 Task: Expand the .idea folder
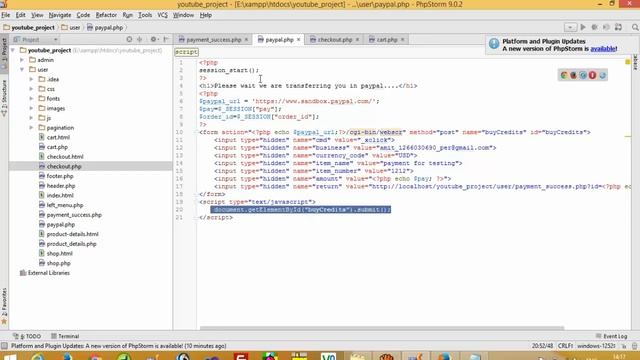[x=31, y=79]
